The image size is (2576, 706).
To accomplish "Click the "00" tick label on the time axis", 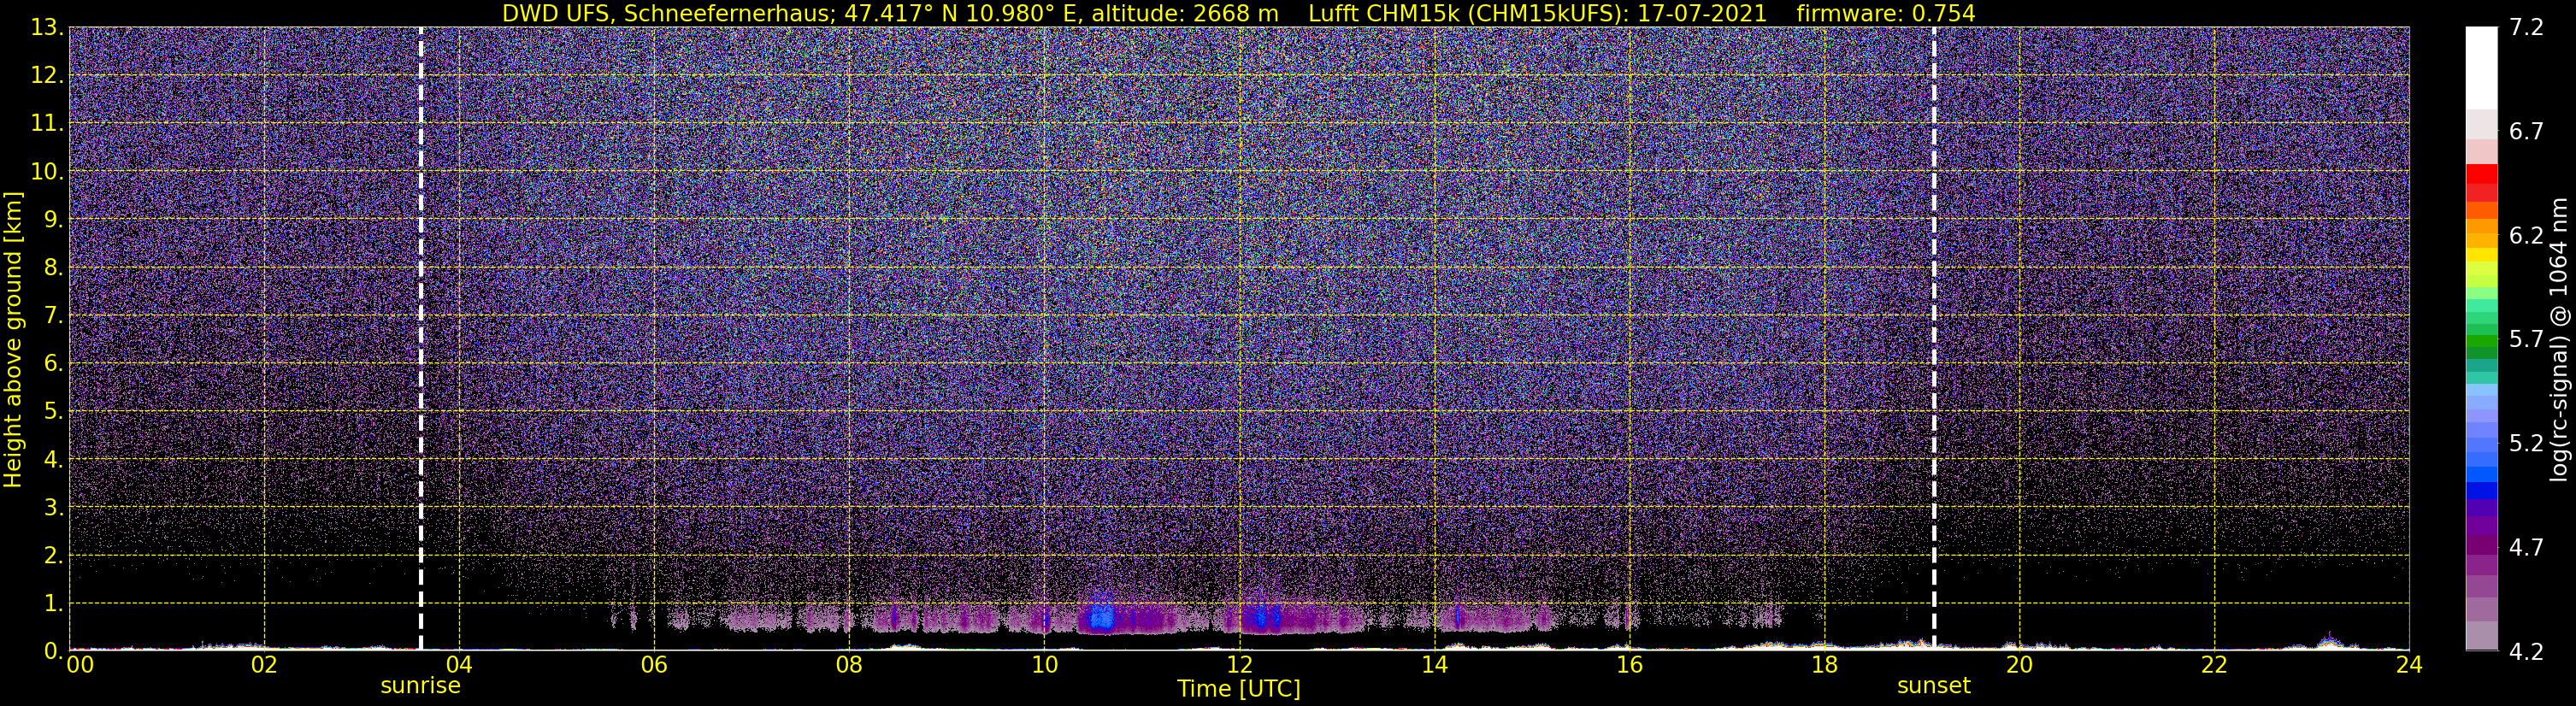I will pos(80,666).
